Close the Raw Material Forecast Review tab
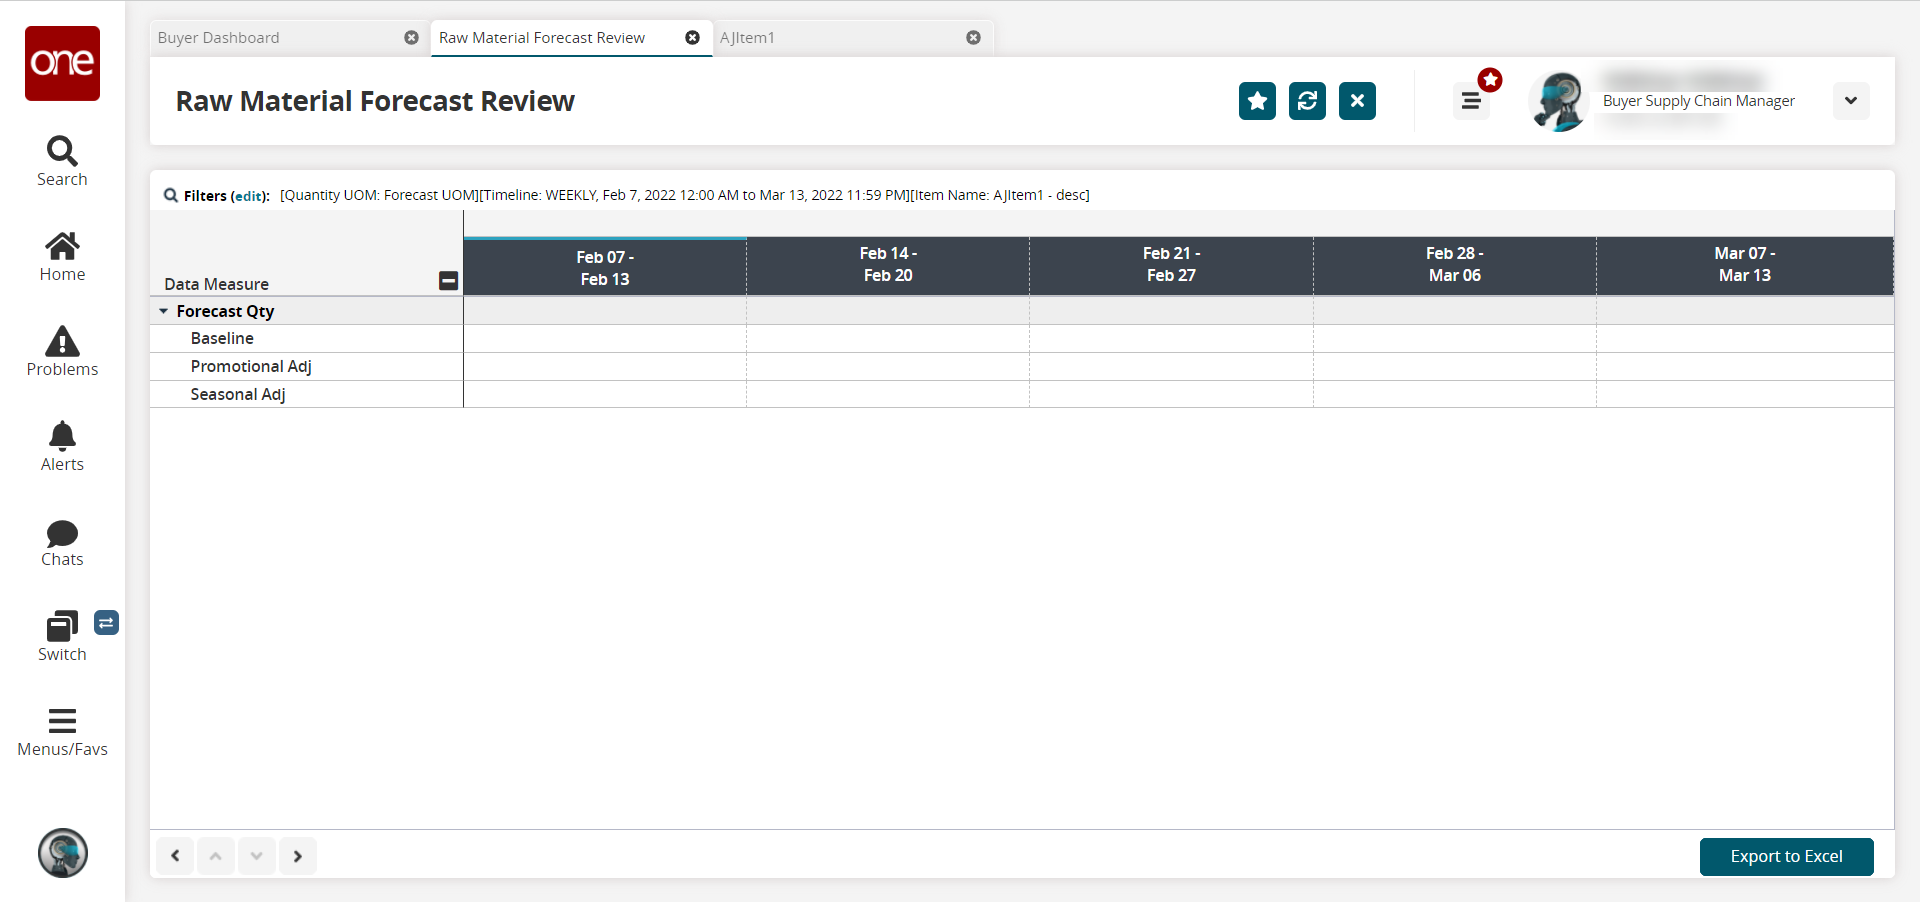 [692, 38]
